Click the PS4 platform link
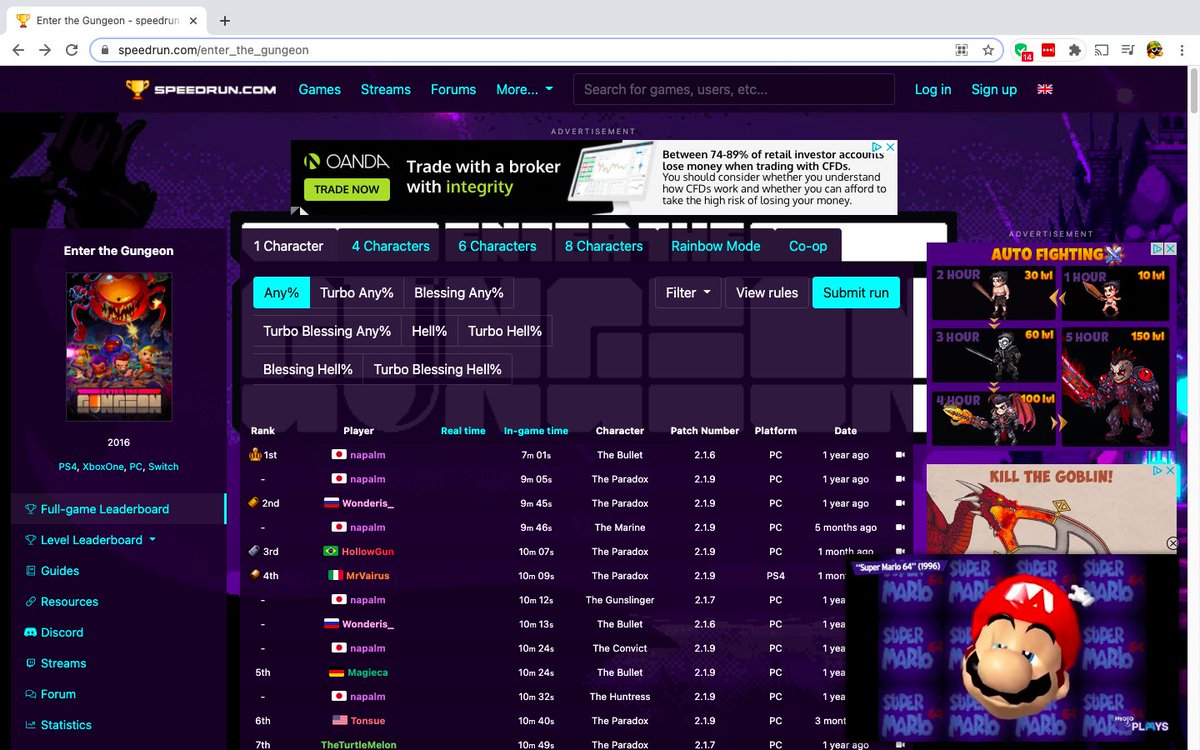 (68, 467)
